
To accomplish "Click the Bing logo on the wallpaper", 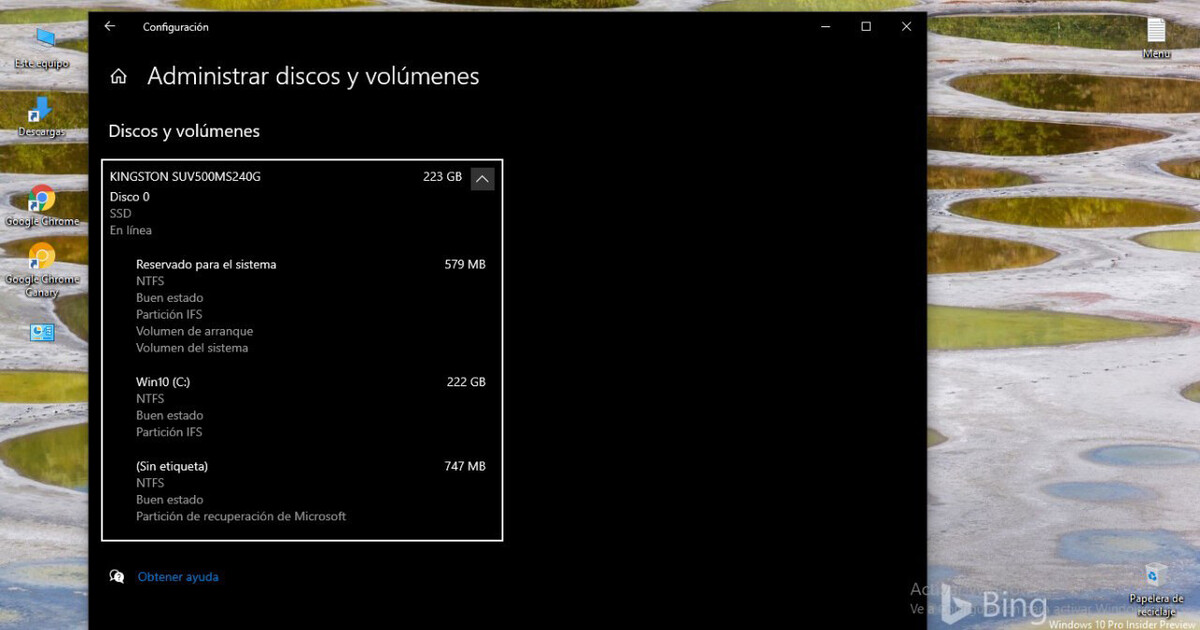I will click(x=996, y=605).
